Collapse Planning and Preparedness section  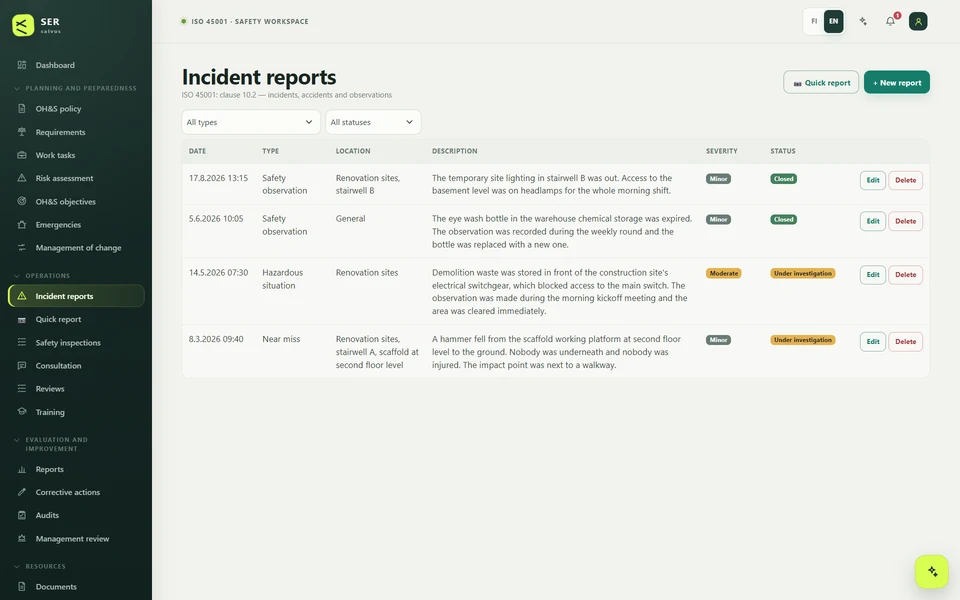coord(75,88)
